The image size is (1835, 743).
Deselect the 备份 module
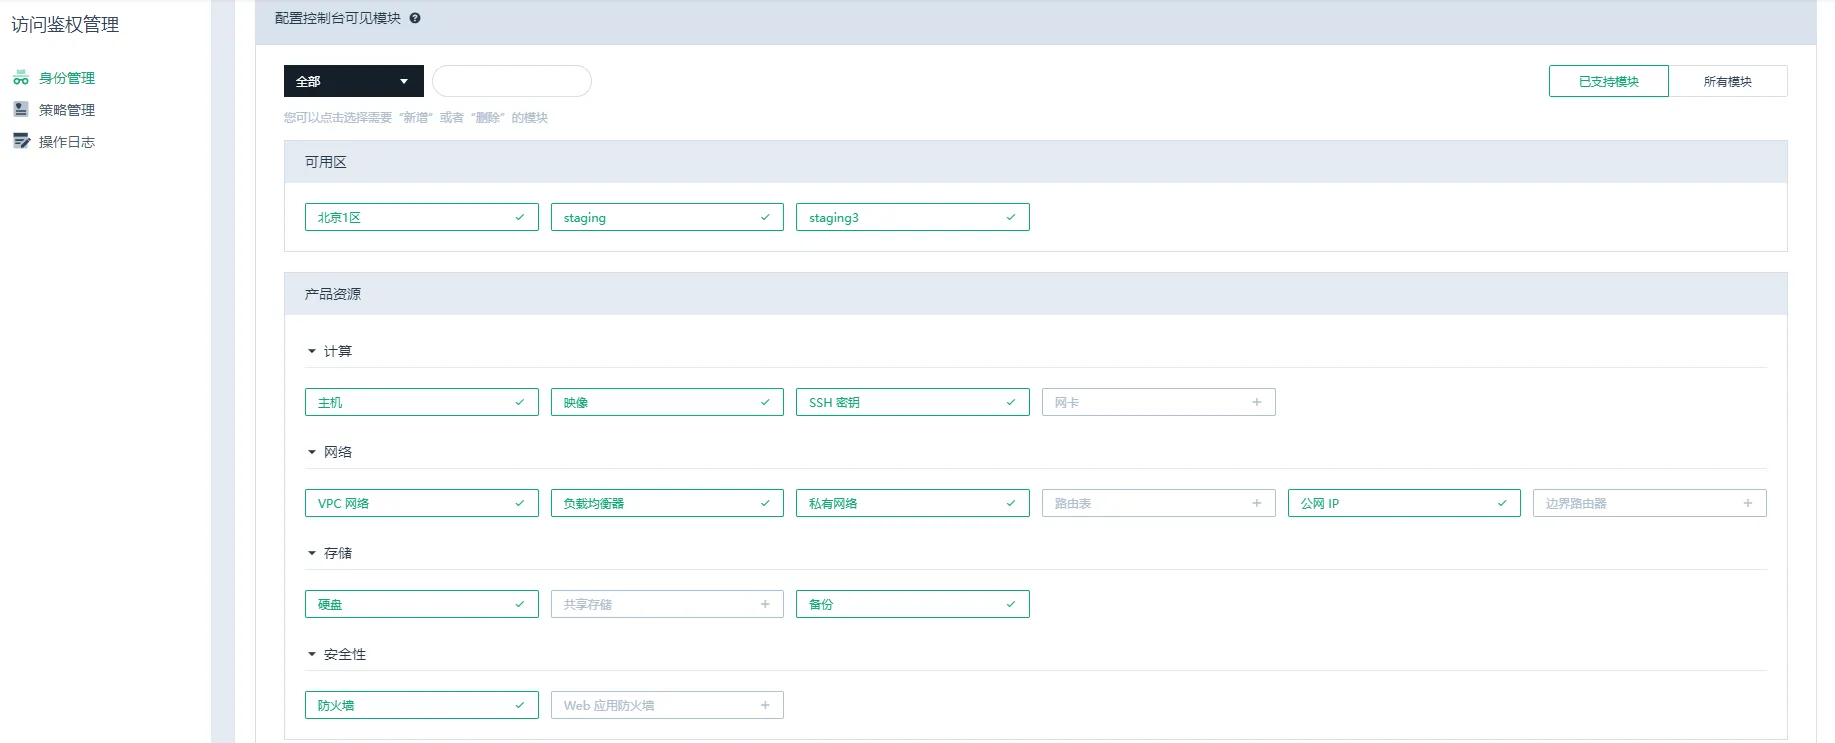[912, 604]
